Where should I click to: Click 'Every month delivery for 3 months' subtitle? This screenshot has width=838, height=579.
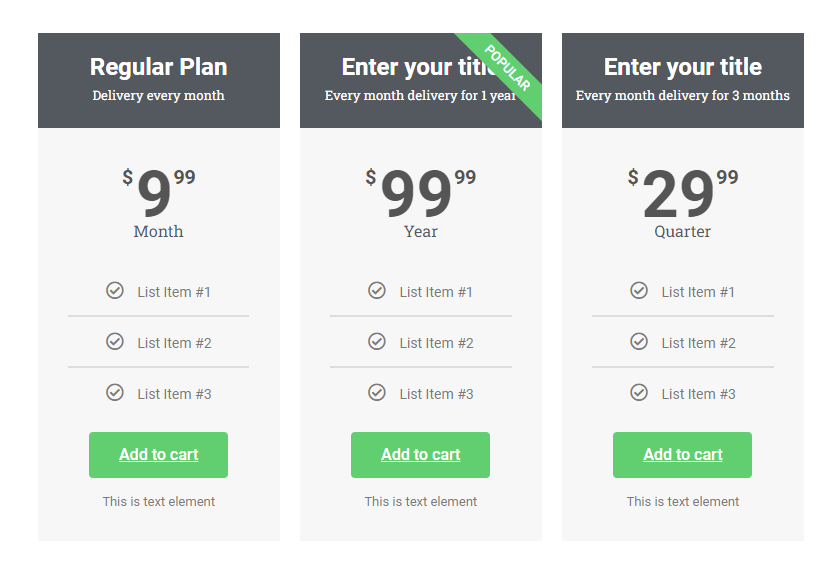click(x=682, y=95)
